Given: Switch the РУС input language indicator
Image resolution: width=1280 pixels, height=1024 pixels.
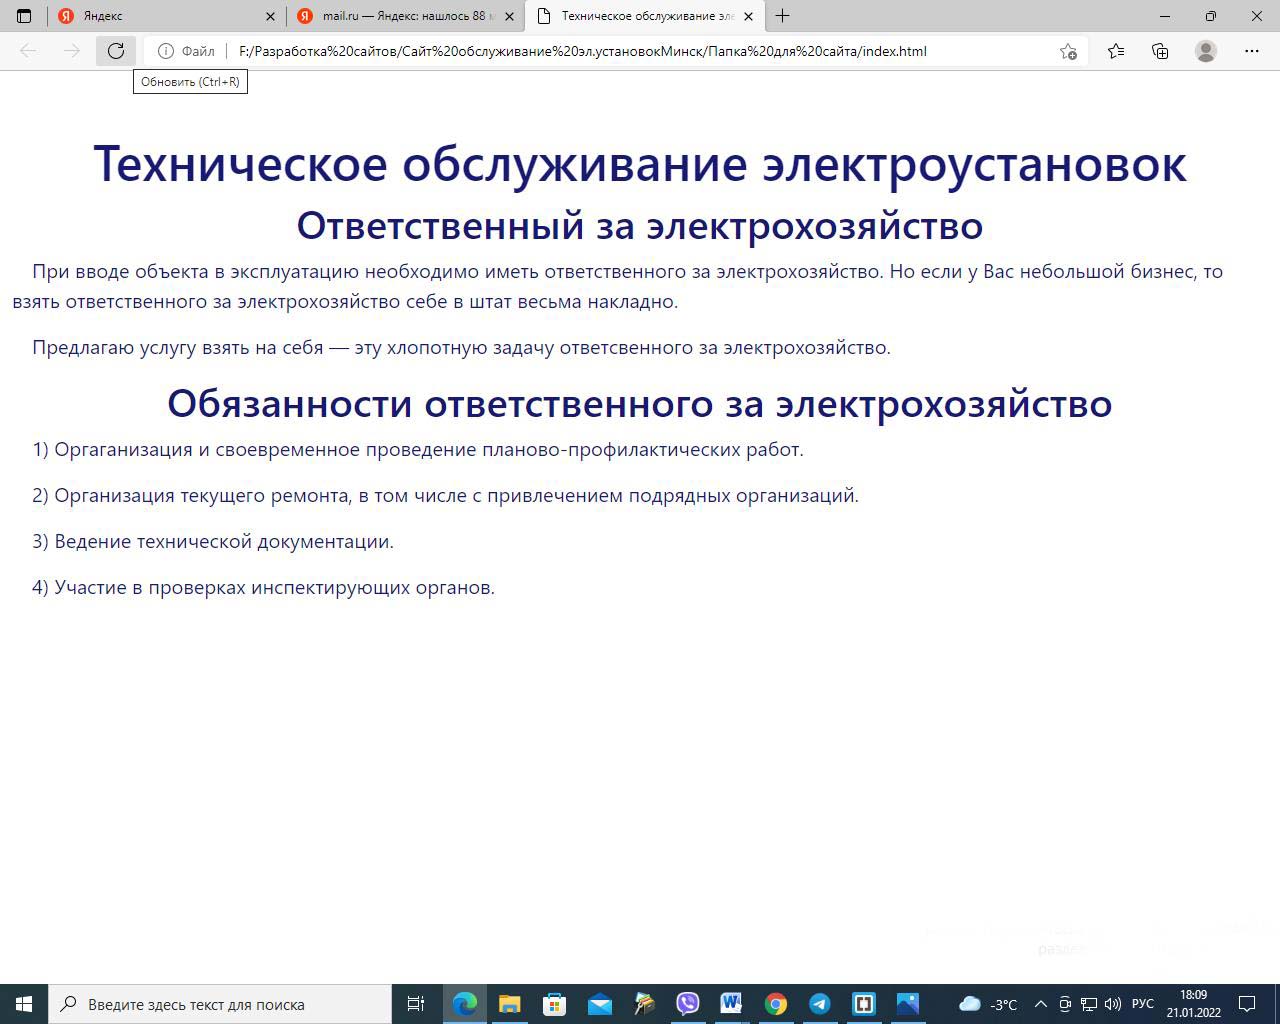Looking at the screenshot, I should click(1142, 1004).
